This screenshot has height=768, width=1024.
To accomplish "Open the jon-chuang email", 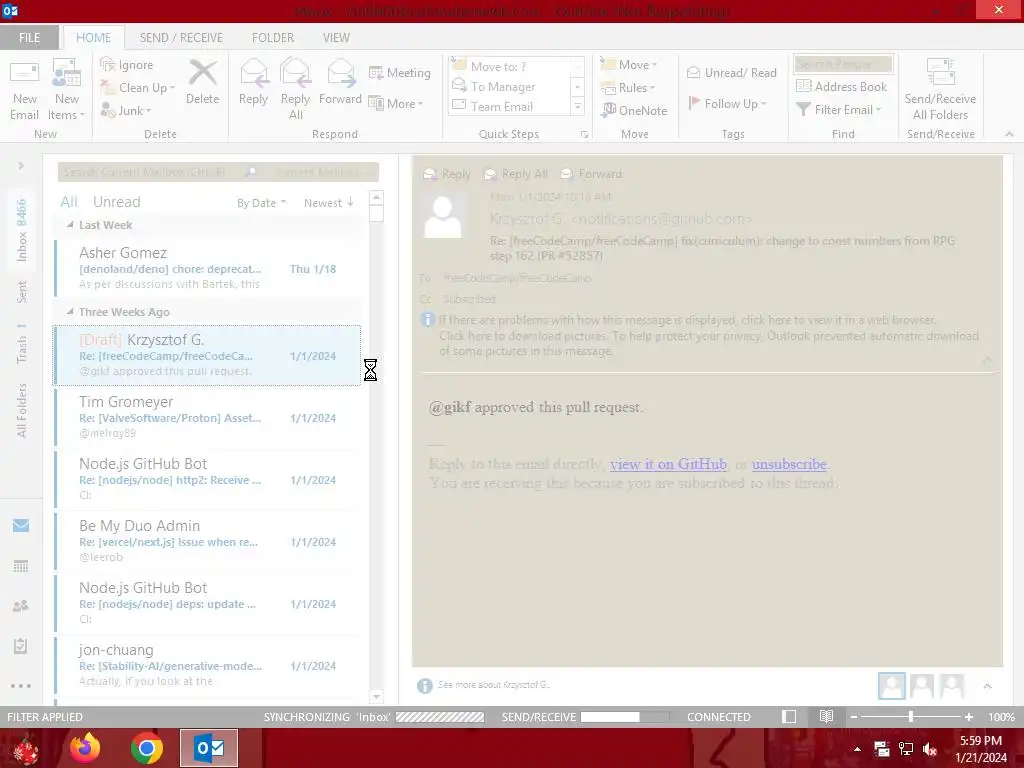I will (208, 664).
